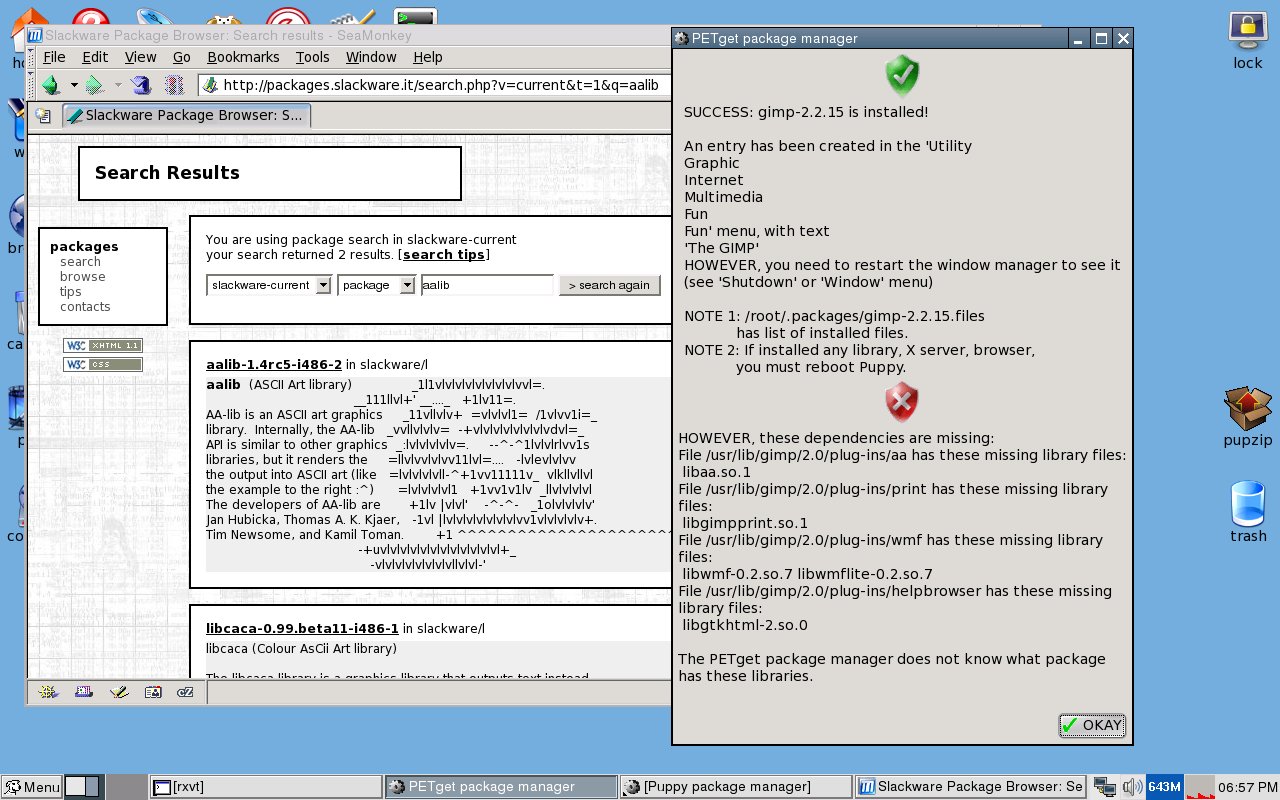
Task: Switch to 'PETget package manager' taskbar entry
Action: [x=501, y=787]
